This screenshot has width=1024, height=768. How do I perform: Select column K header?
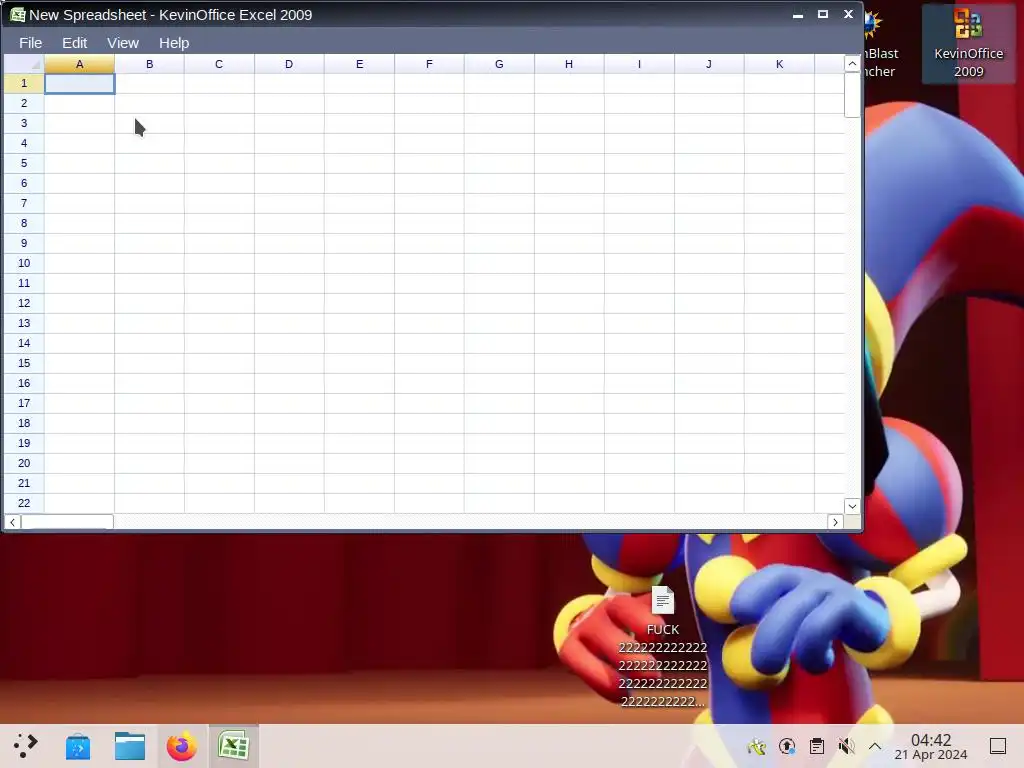point(779,64)
